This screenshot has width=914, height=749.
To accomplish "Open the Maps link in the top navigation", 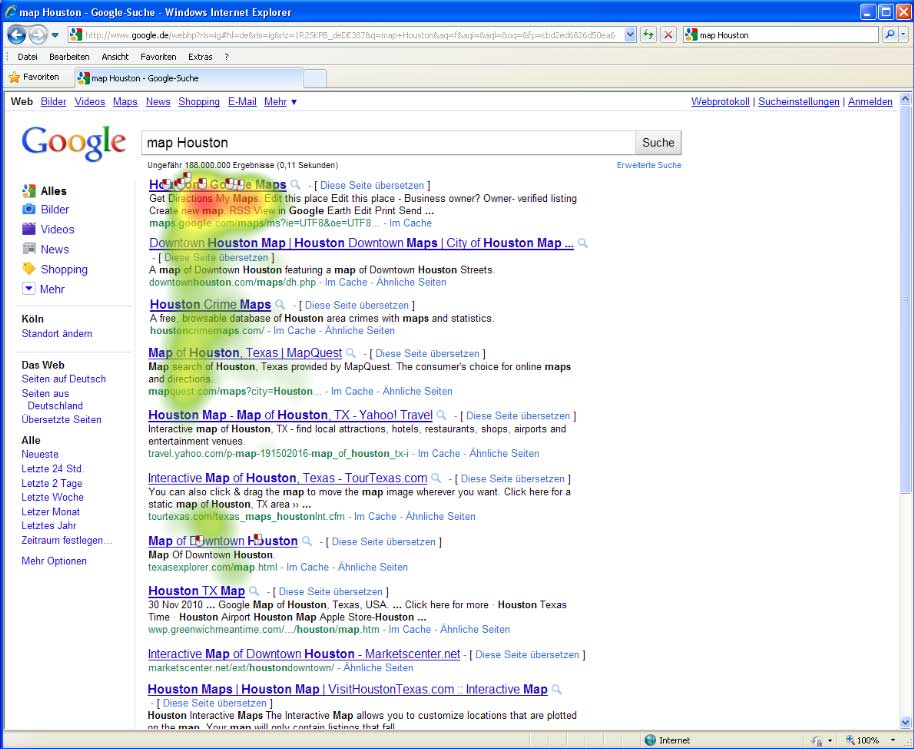I will point(125,101).
